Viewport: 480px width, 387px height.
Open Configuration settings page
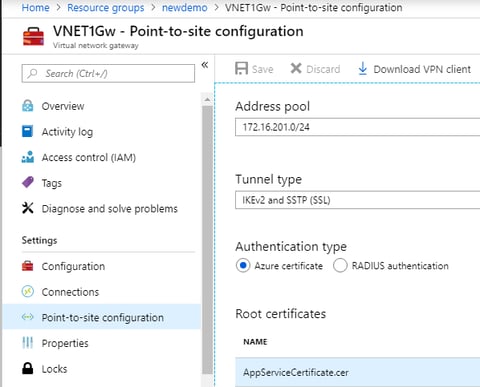(x=73, y=267)
